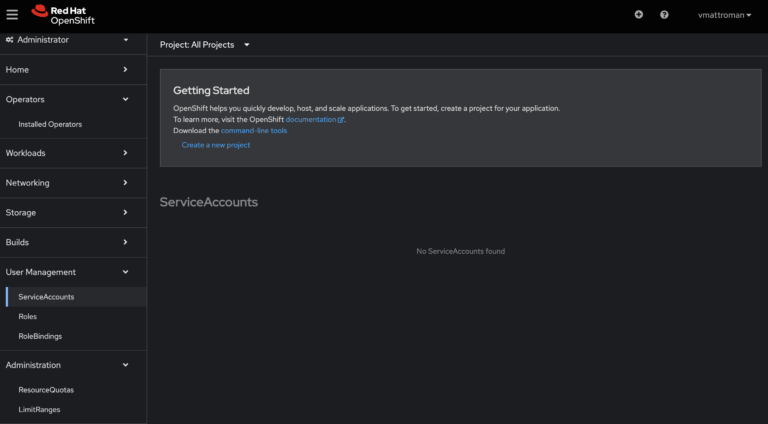Screen dimensions: 768x424
Task: Click the Getting Started heading
Action: [x=211, y=91]
